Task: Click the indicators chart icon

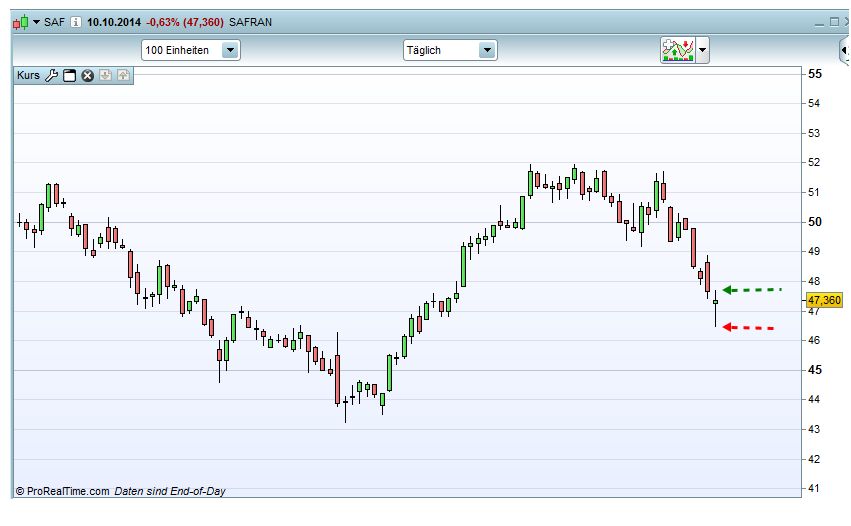Action: coord(677,50)
